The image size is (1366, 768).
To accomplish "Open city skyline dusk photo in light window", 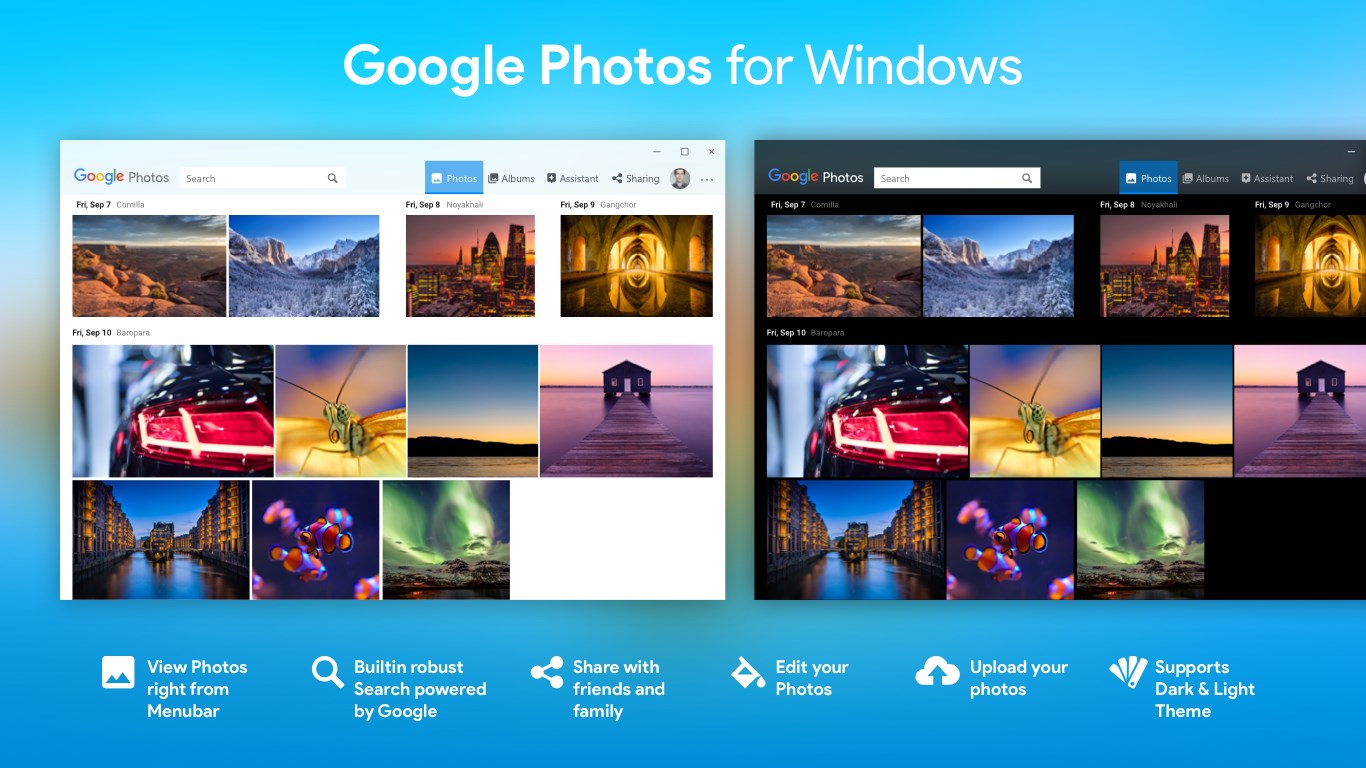I will tap(470, 266).
